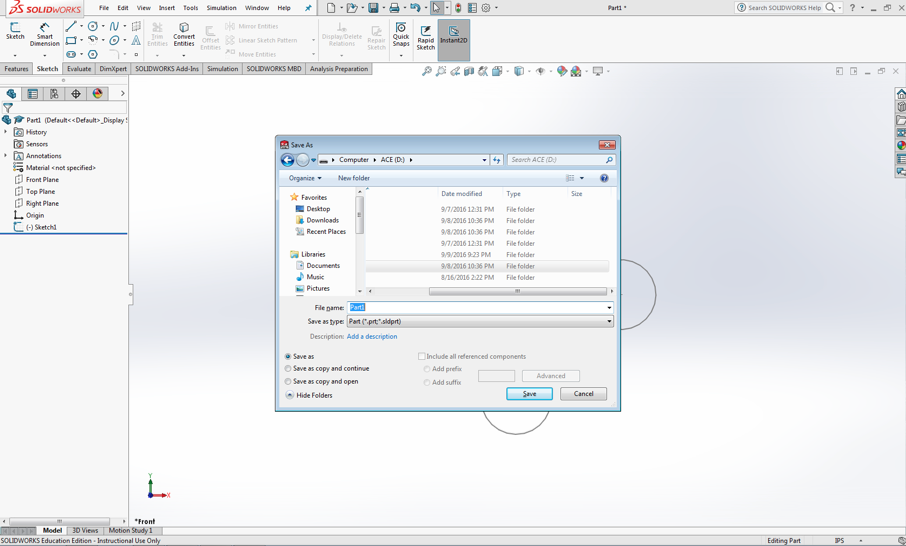This screenshot has width=906, height=546.
Task: Activate Smart Dimension tool
Action: (x=44, y=35)
